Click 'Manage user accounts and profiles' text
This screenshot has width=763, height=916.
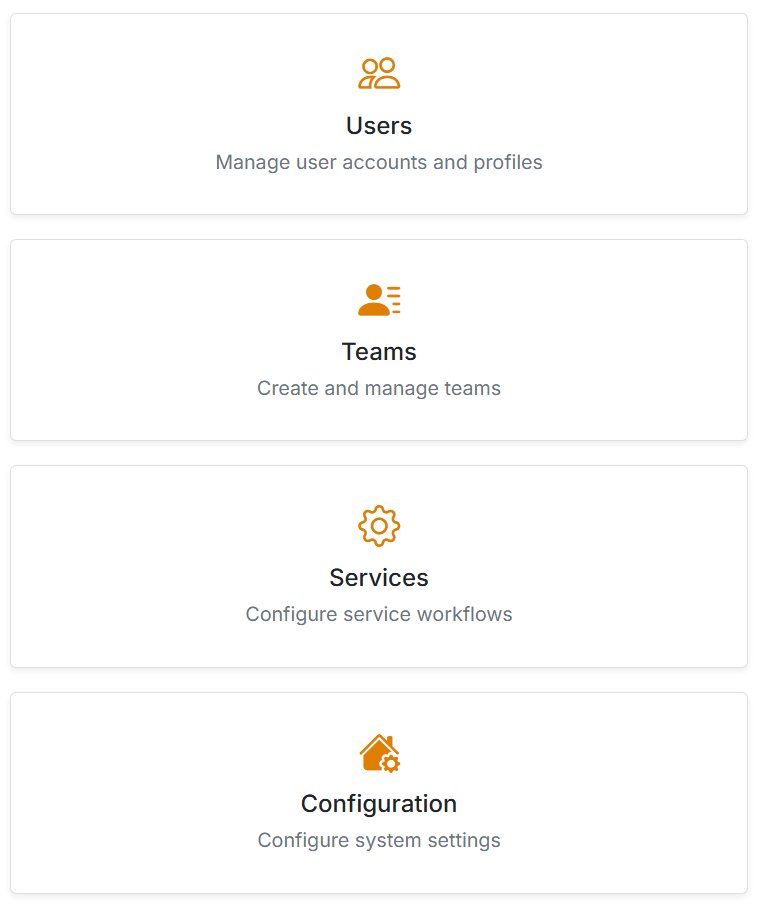(x=379, y=162)
